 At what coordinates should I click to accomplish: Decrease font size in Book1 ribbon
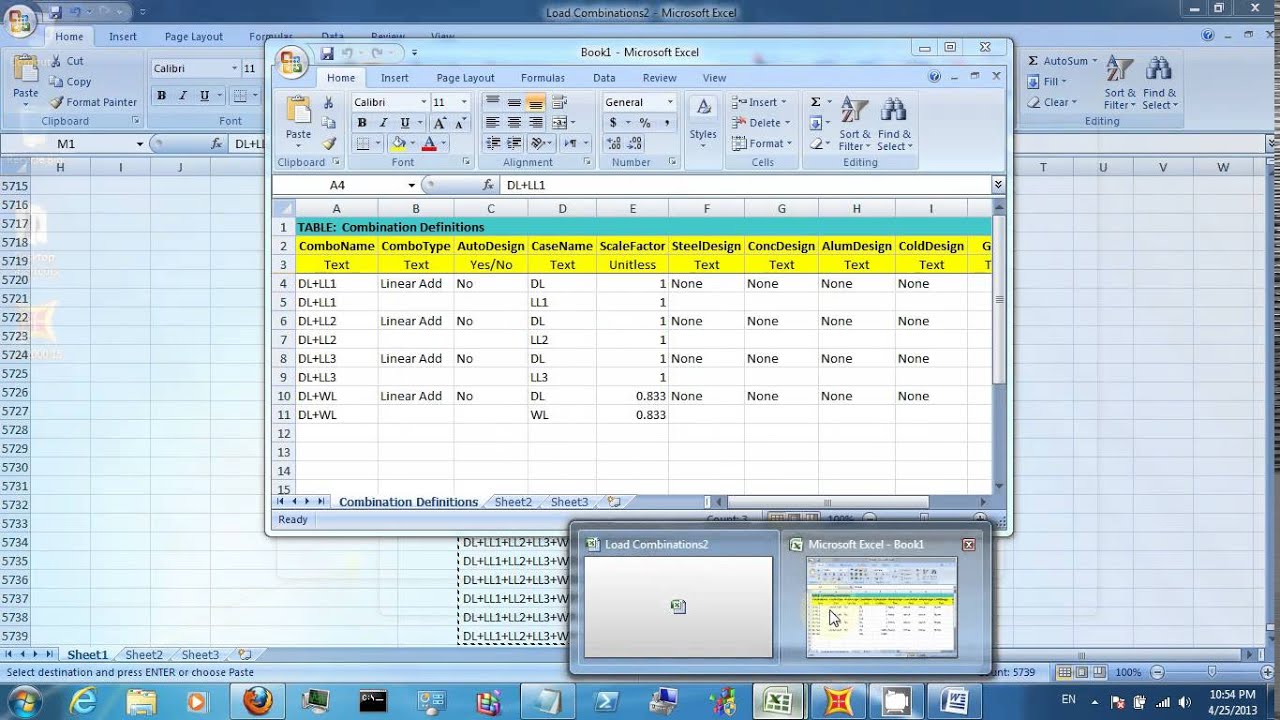tap(461, 123)
